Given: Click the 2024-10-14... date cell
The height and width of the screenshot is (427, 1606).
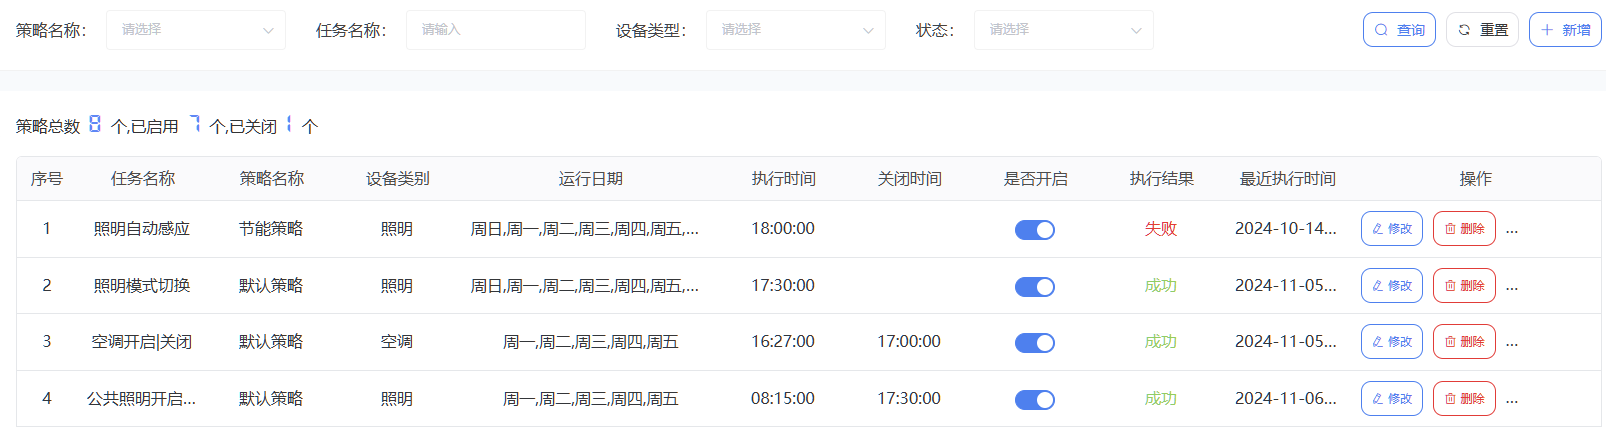Looking at the screenshot, I should click(x=1286, y=229).
